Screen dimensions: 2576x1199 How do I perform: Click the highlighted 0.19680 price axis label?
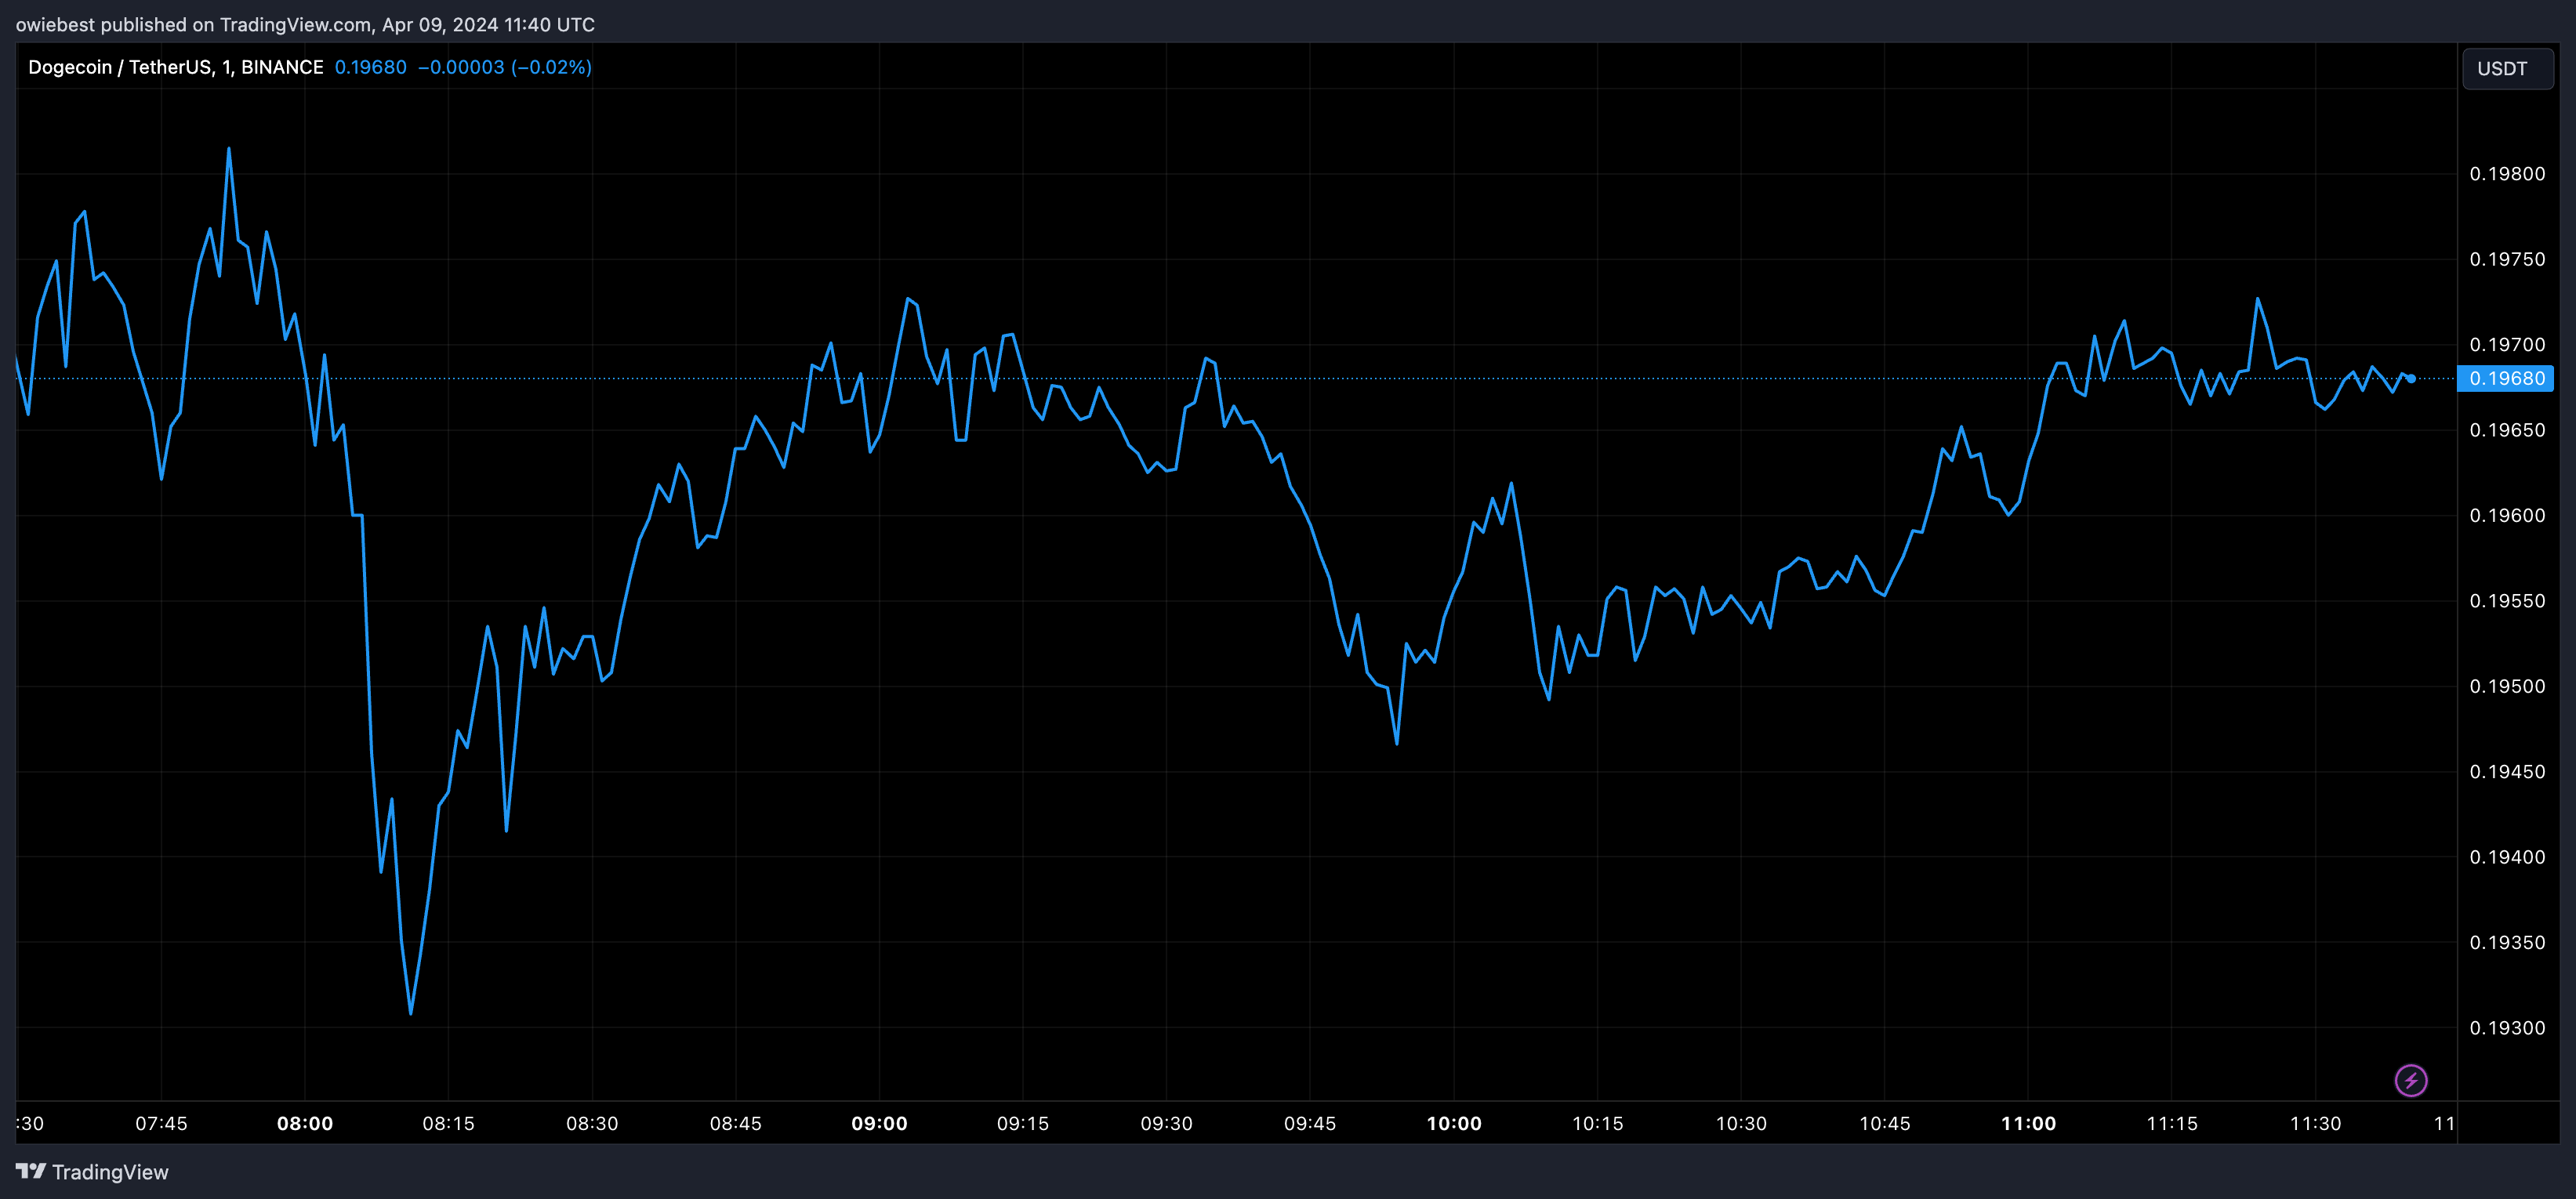click(2506, 378)
